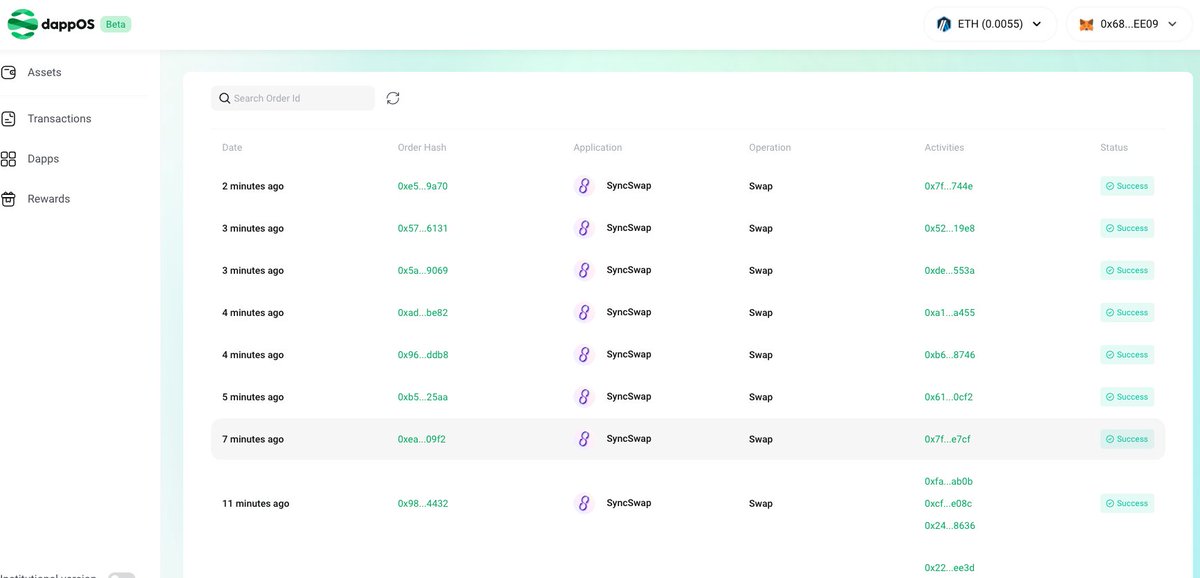The height and width of the screenshot is (578, 1200).
Task: Open activity link 0x7f...744e
Action: pyautogui.click(x=949, y=186)
